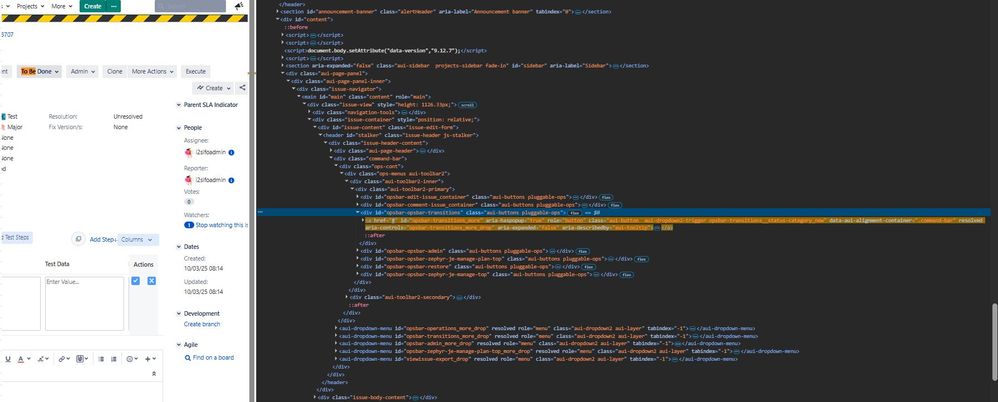Screen dimensions: 998x402
Task: Click the Jira search field
Action: 190,6
